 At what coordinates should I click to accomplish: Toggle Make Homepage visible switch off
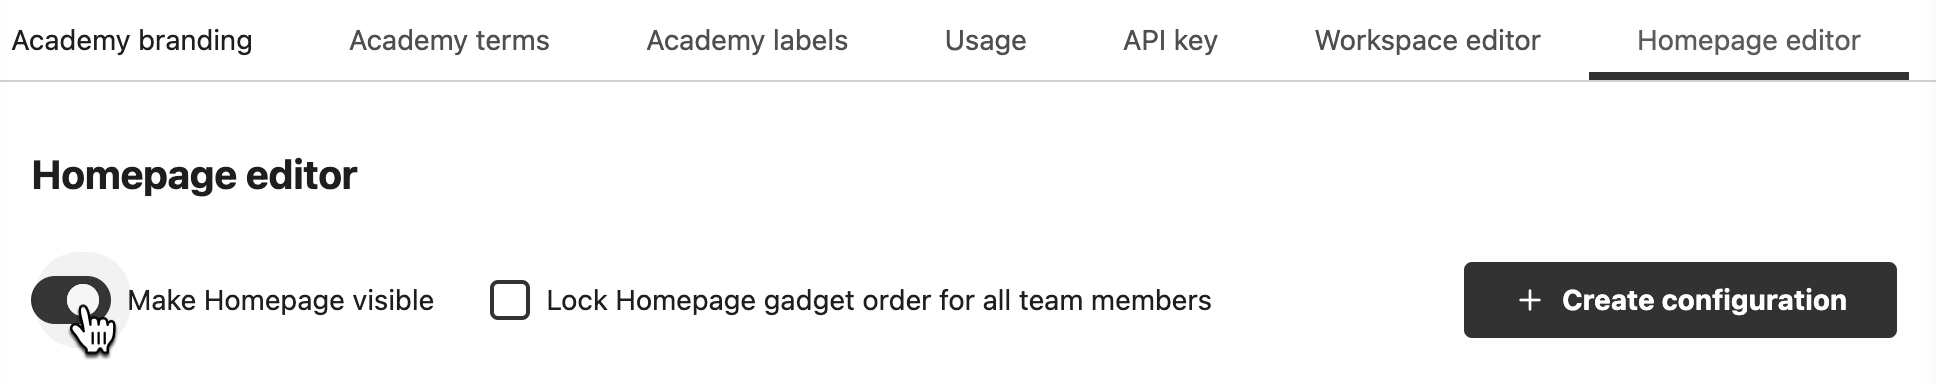[x=71, y=300]
